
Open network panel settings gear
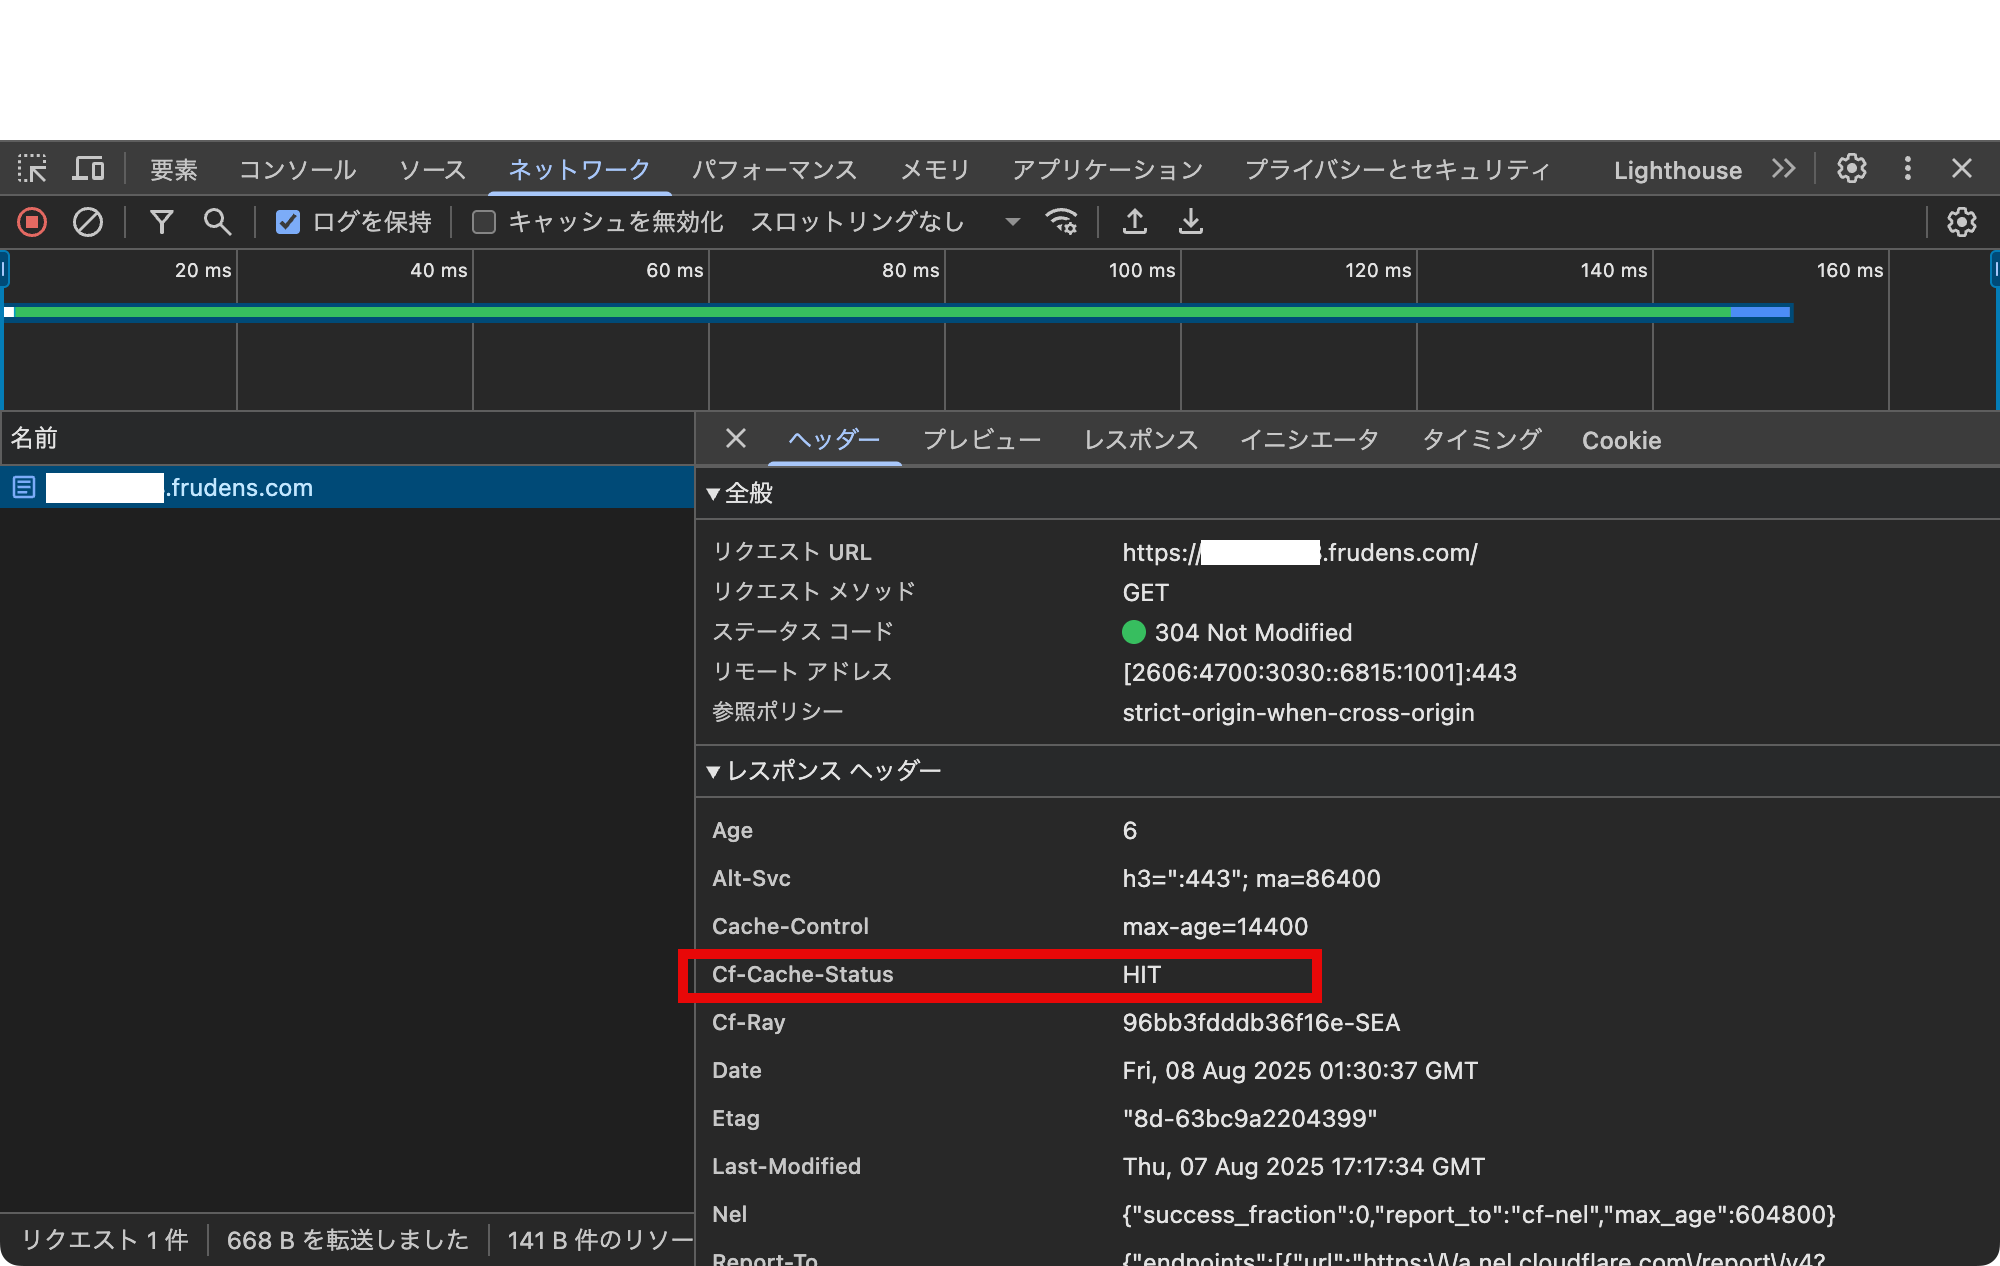1962,221
